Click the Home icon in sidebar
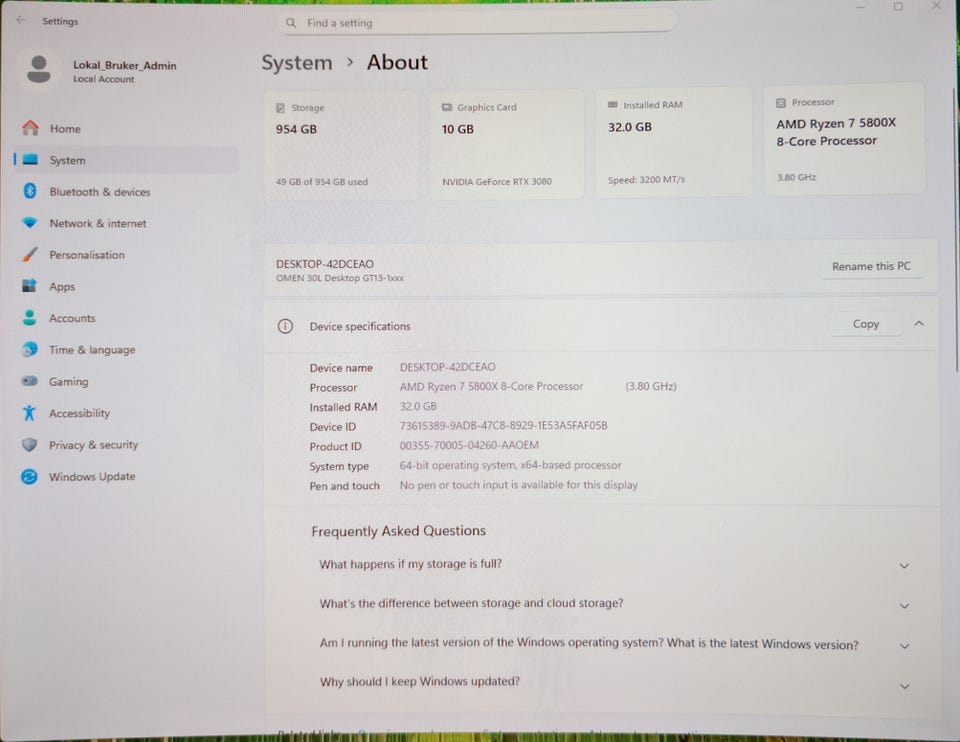This screenshot has height=742, width=960. (x=30, y=128)
